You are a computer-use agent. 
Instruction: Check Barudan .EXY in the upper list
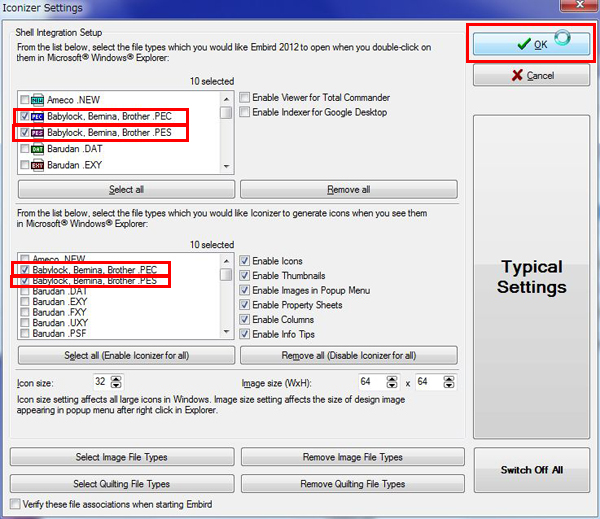(x=24, y=165)
